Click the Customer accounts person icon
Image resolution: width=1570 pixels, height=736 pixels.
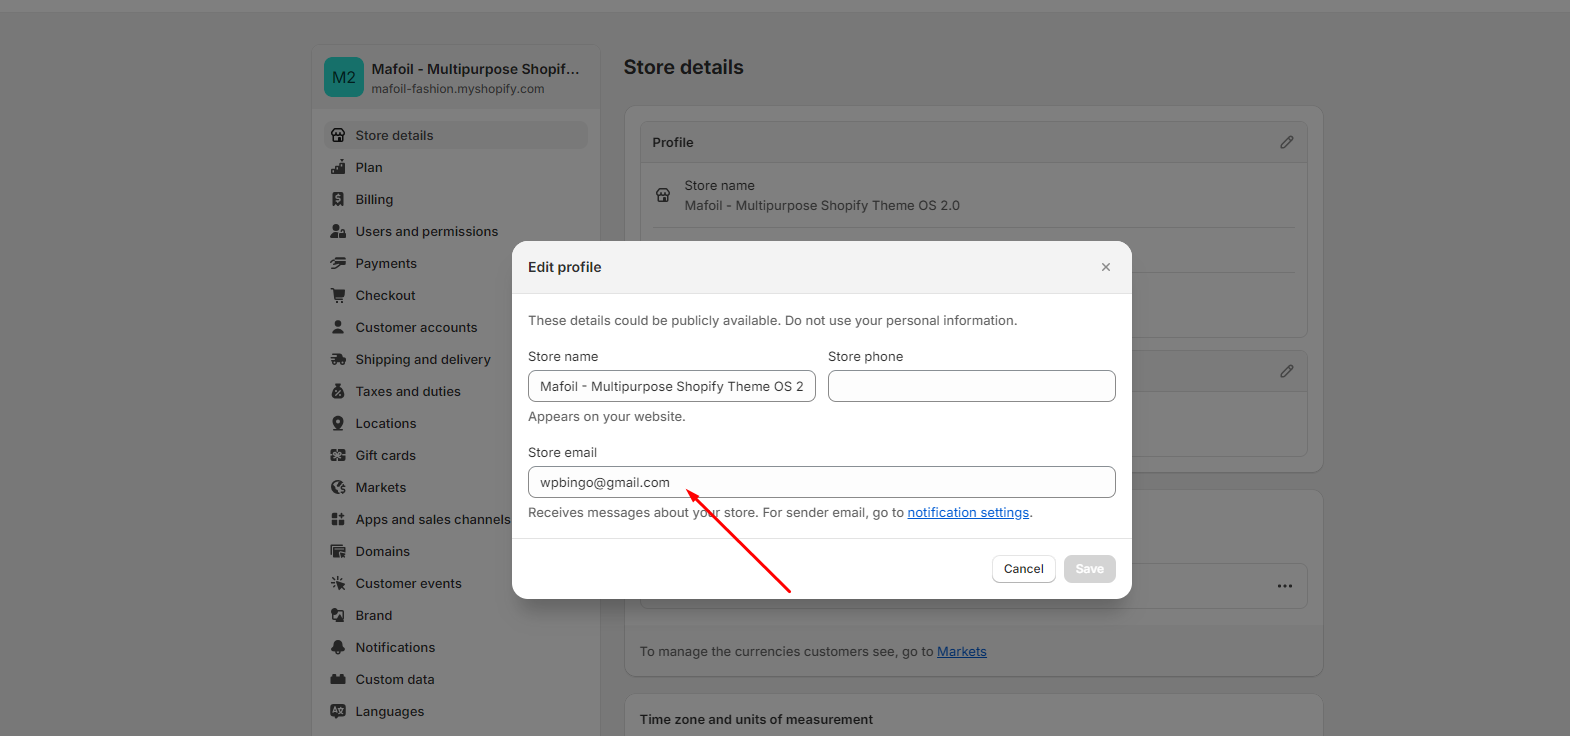pos(338,327)
